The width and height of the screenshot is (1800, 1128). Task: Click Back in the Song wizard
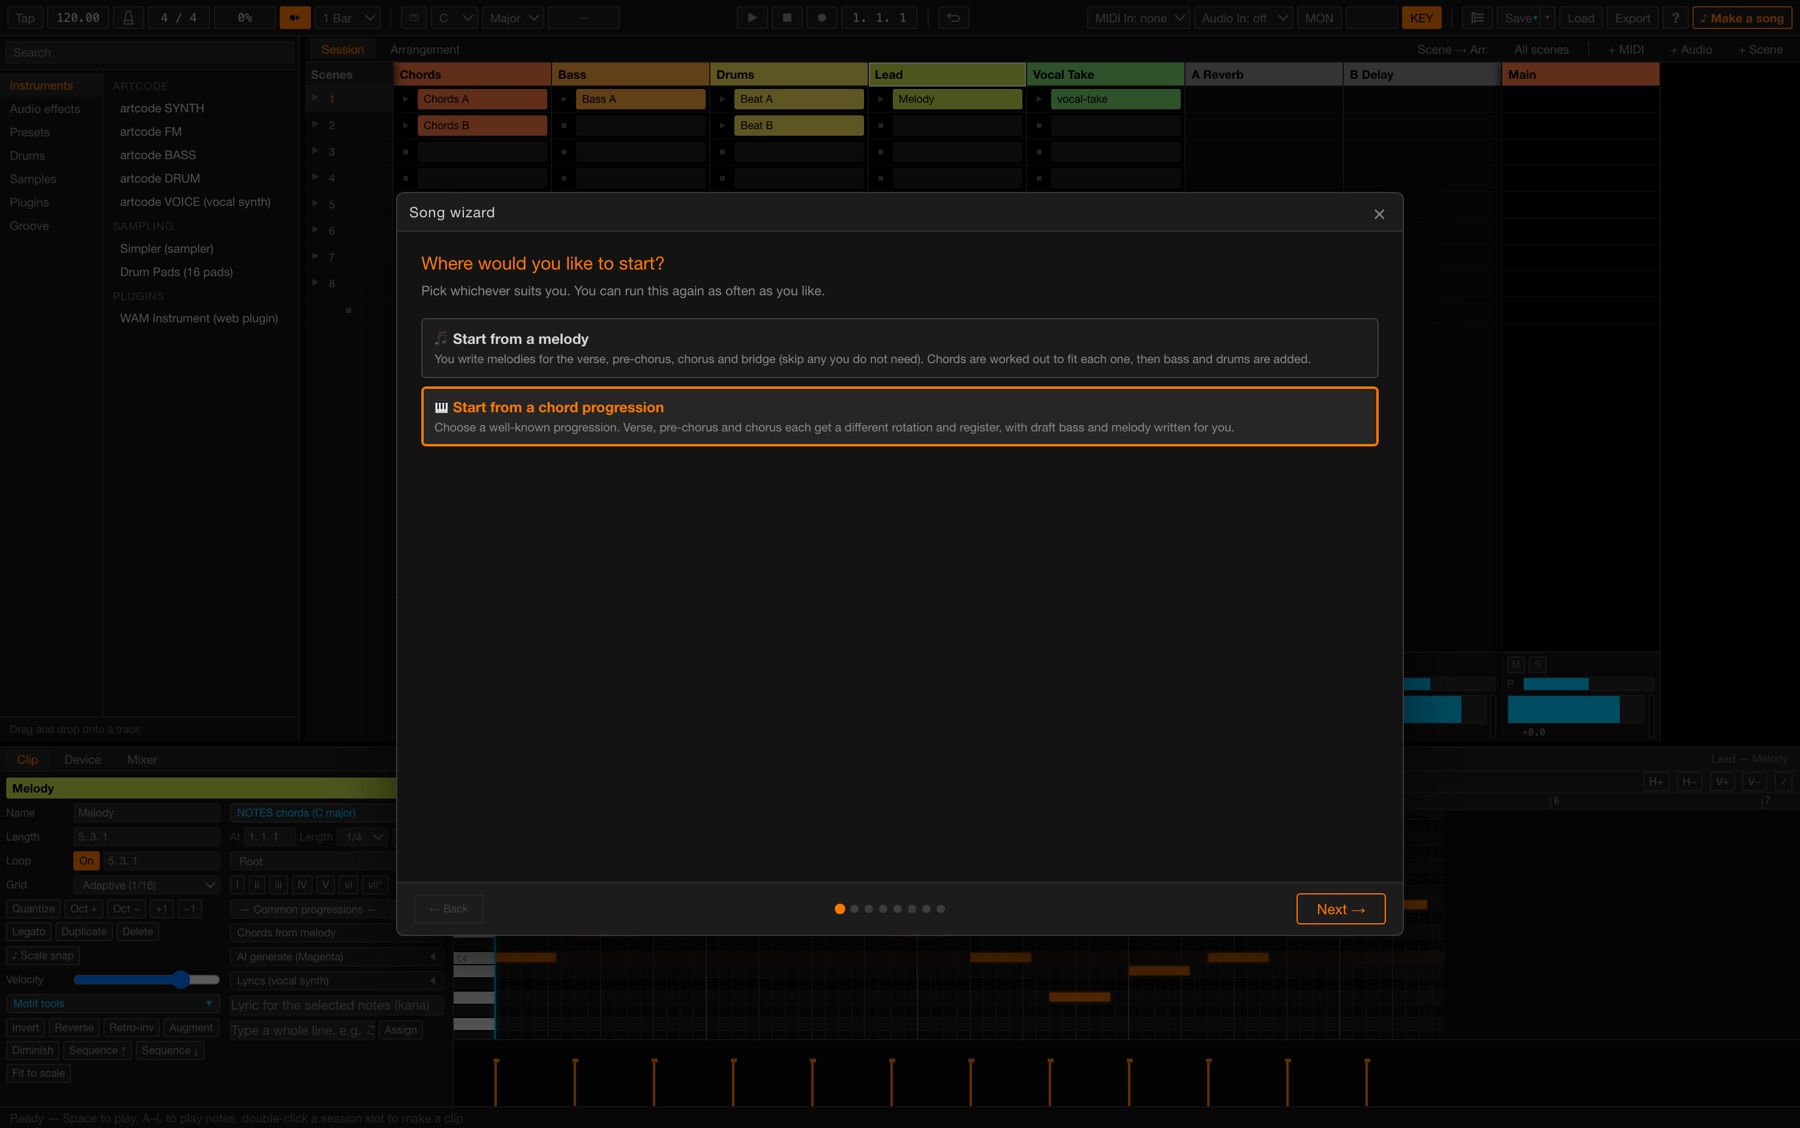click(x=449, y=909)
